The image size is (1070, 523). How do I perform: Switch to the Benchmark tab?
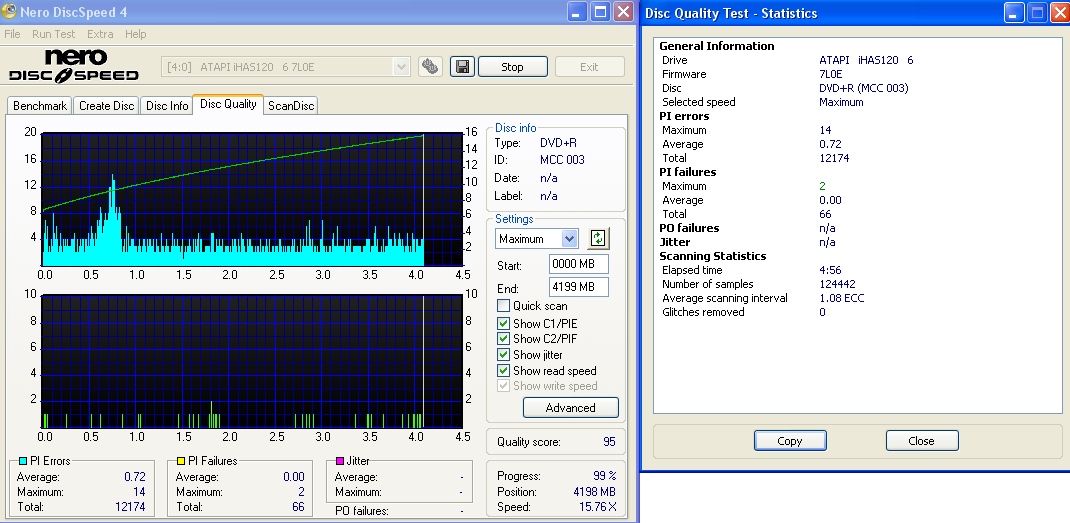point(40,106)
